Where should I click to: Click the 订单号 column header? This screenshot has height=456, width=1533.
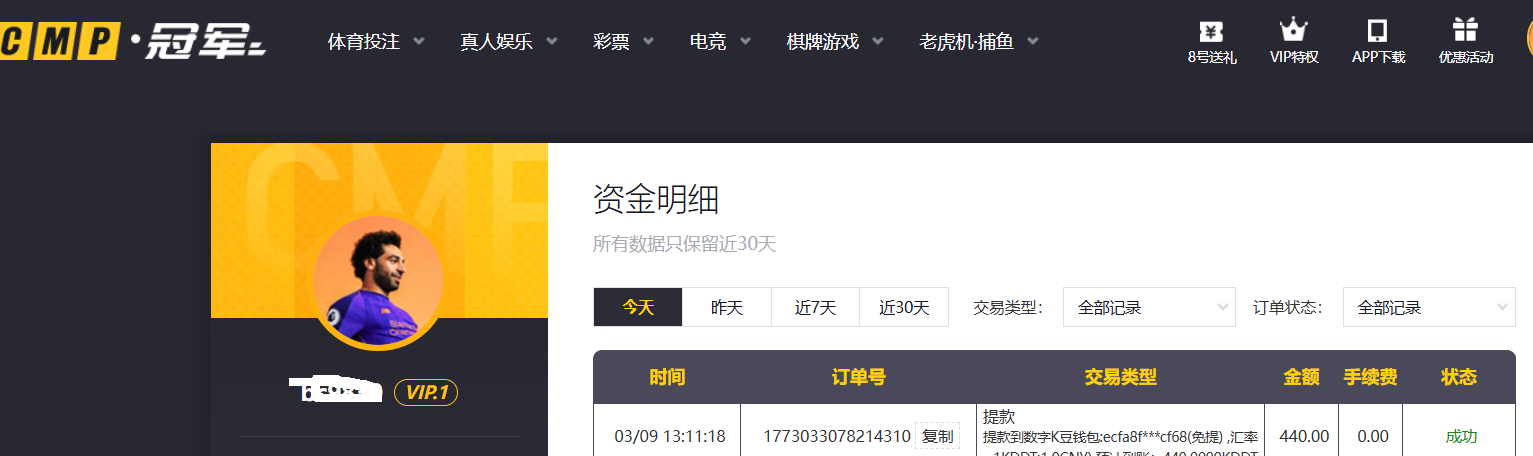point(859,377)
